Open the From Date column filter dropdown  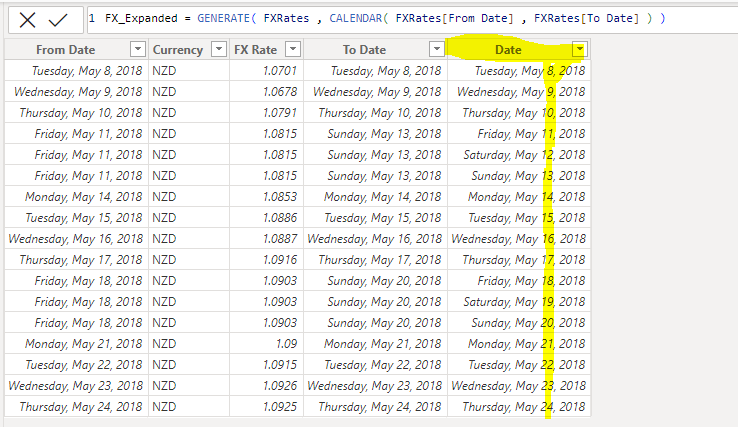click(x=138, y=49)
